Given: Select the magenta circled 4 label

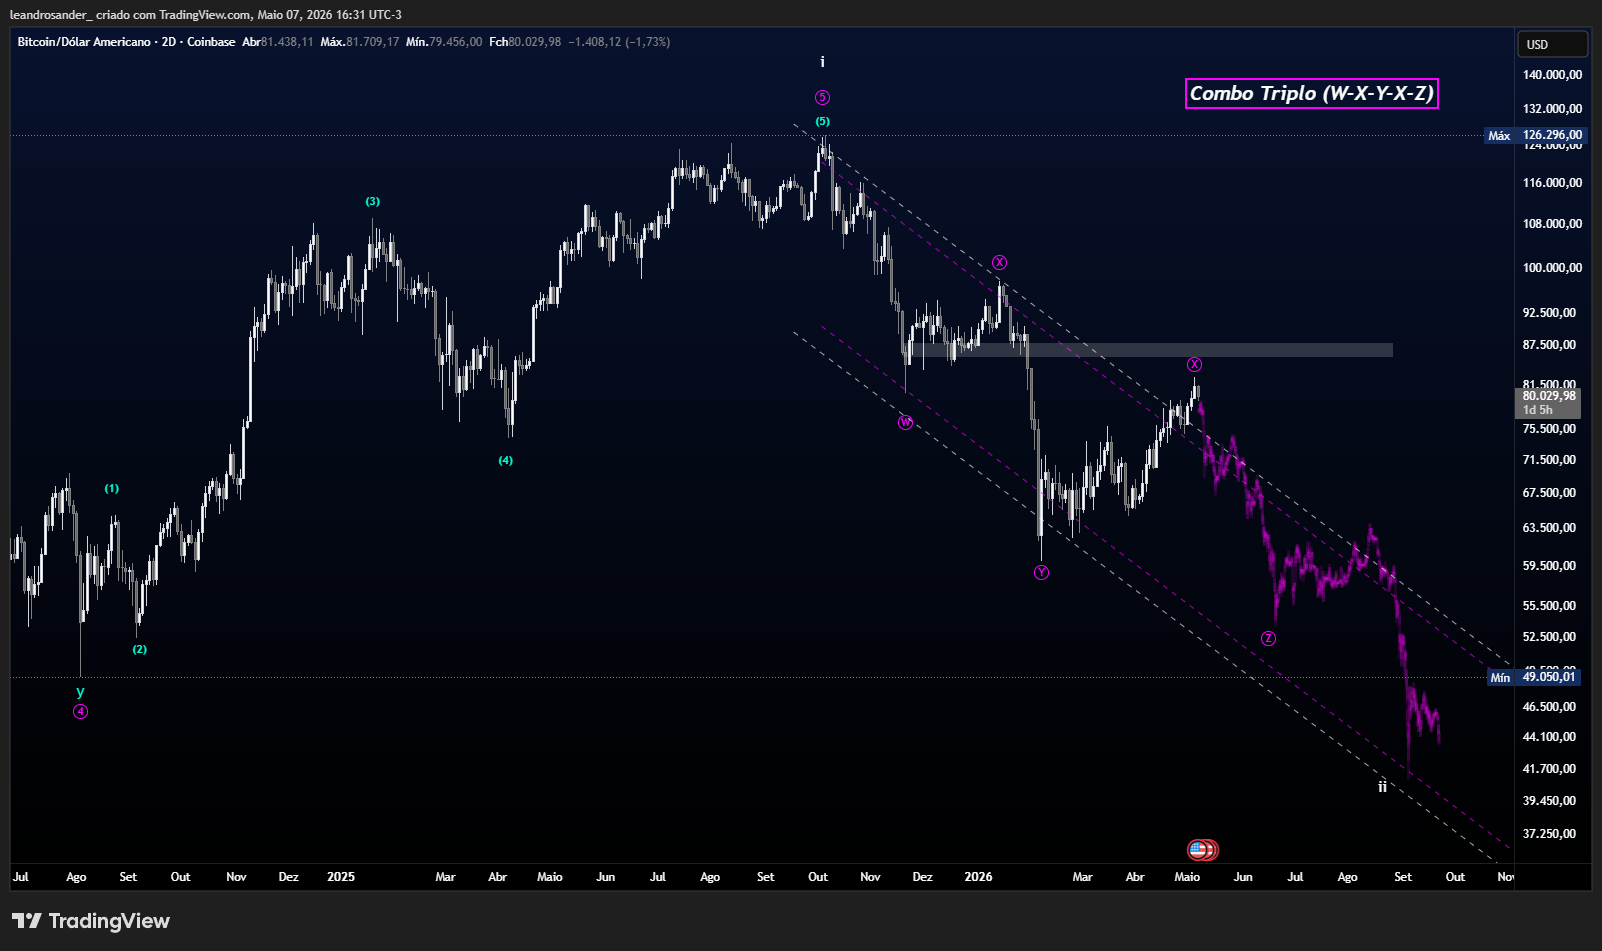Looking at the screenshot, I should tap(80, 712).
